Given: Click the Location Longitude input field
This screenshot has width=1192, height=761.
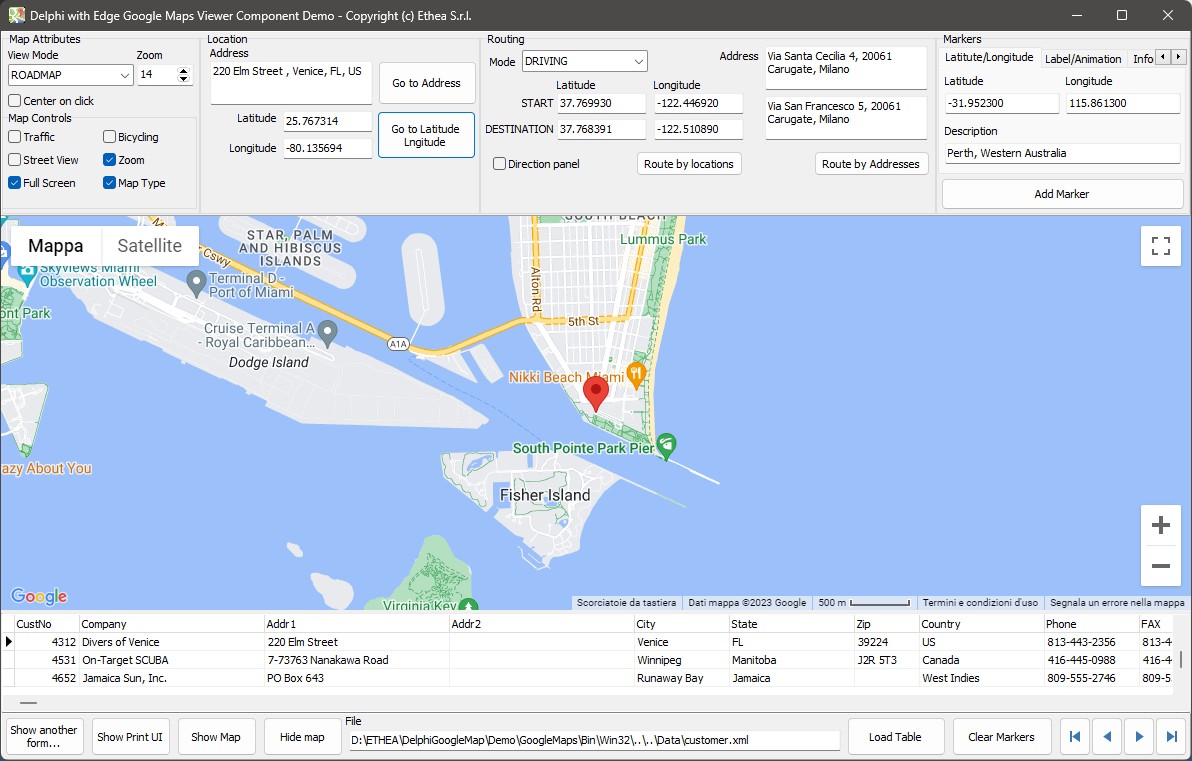Looking at the screenshot, I should [x=328, y=148].
